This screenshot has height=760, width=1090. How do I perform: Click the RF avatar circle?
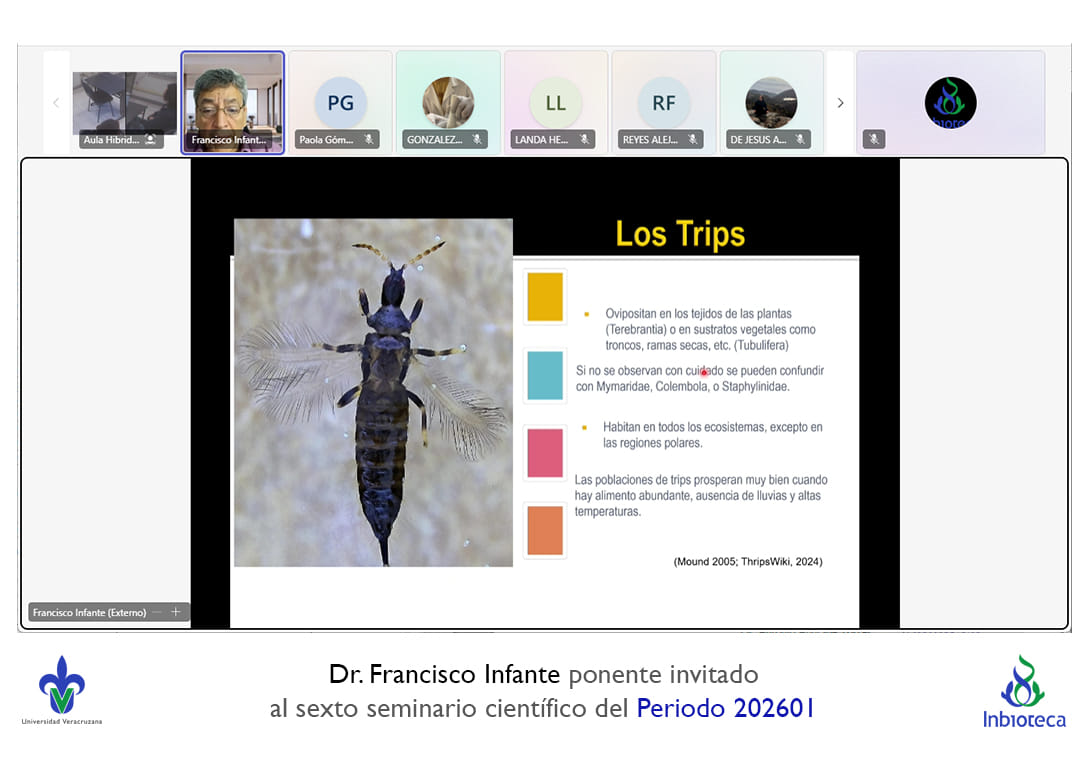tap(664, 103)
